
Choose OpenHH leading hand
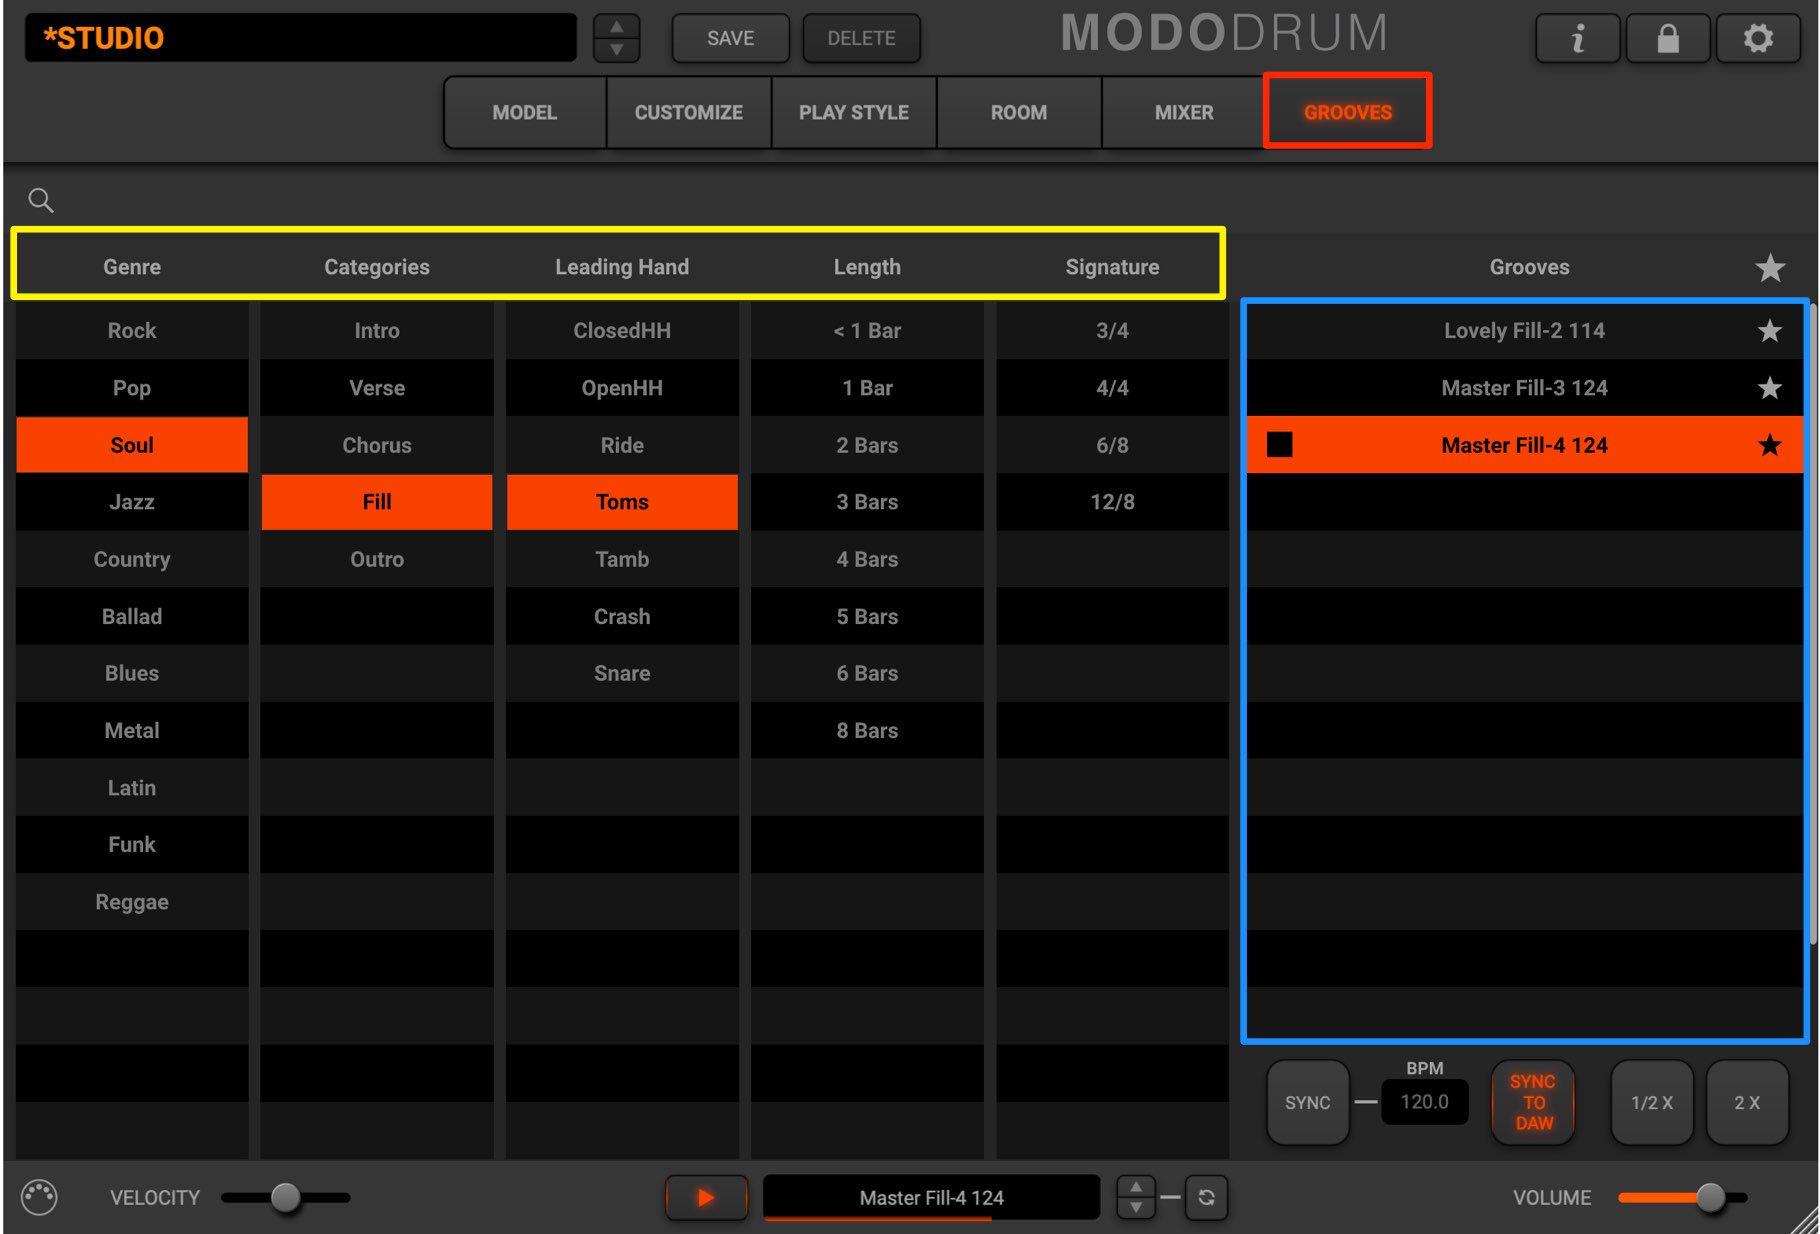point(622,388)
